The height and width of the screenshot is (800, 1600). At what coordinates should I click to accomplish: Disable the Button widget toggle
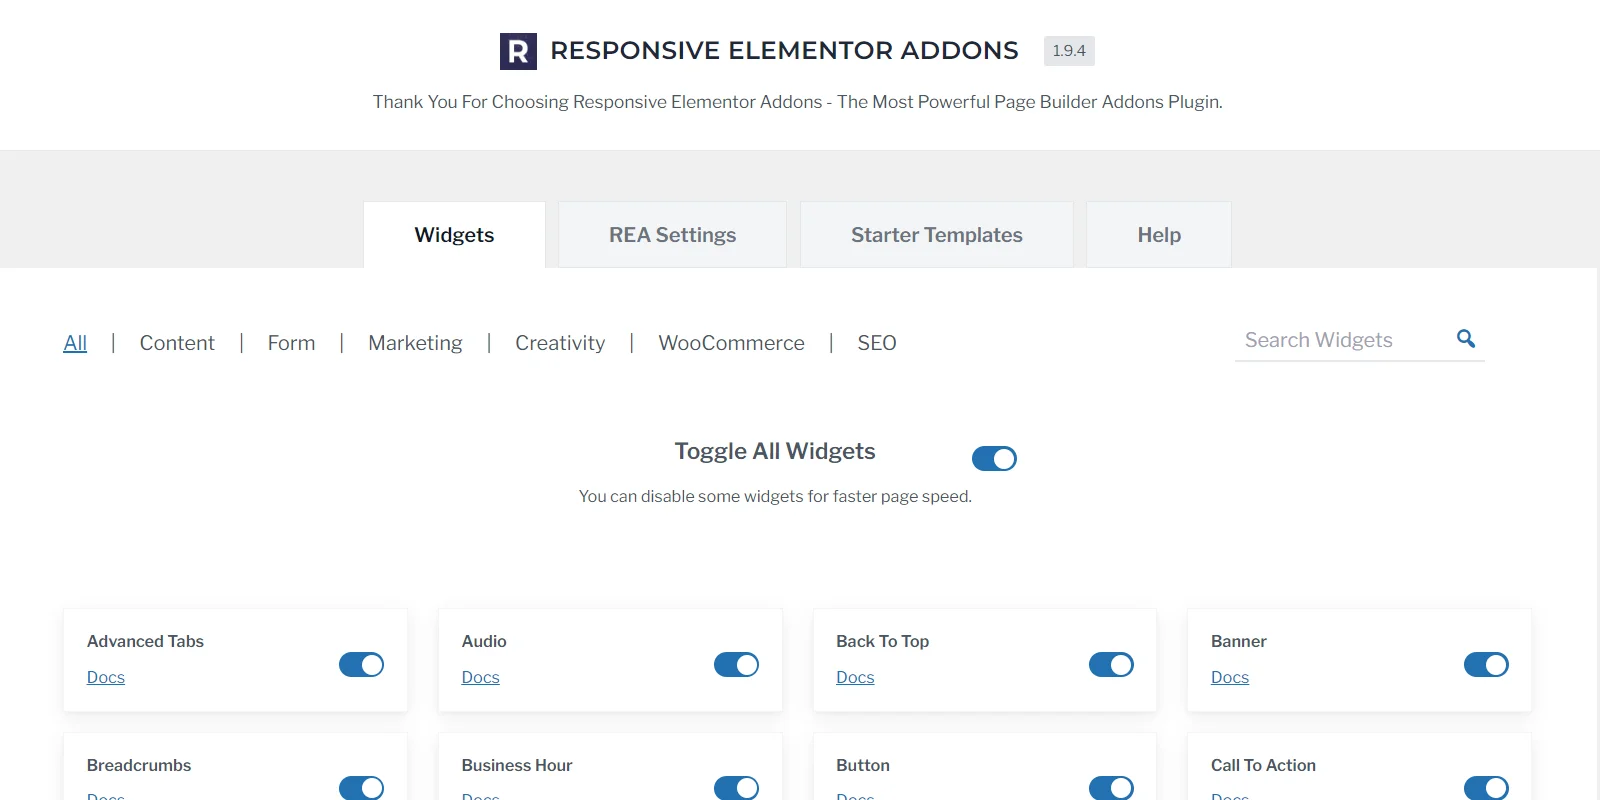(x=1111, y=788)
